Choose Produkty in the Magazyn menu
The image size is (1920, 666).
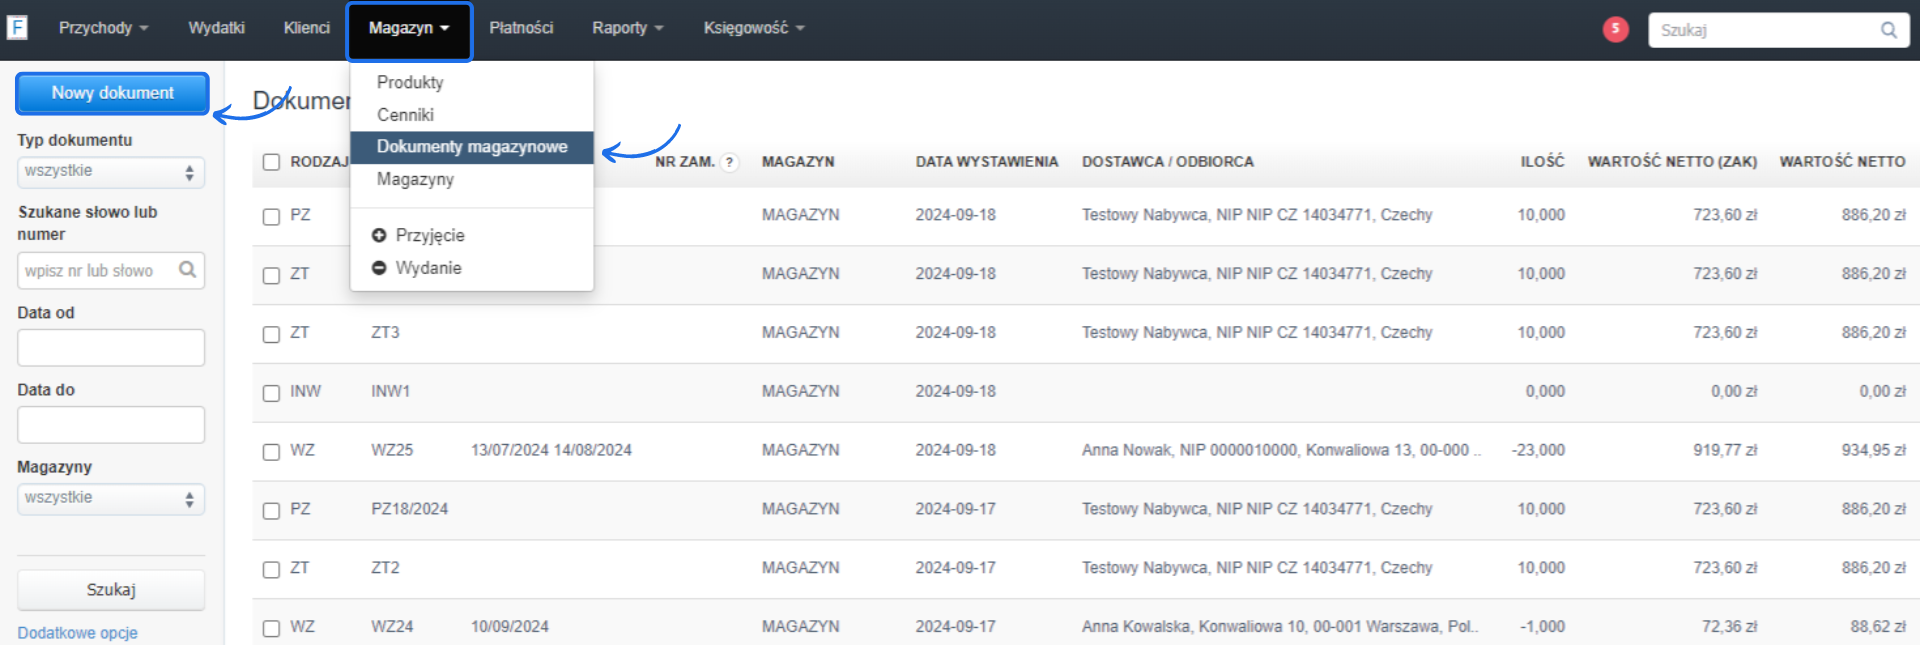tap(410, 82)
